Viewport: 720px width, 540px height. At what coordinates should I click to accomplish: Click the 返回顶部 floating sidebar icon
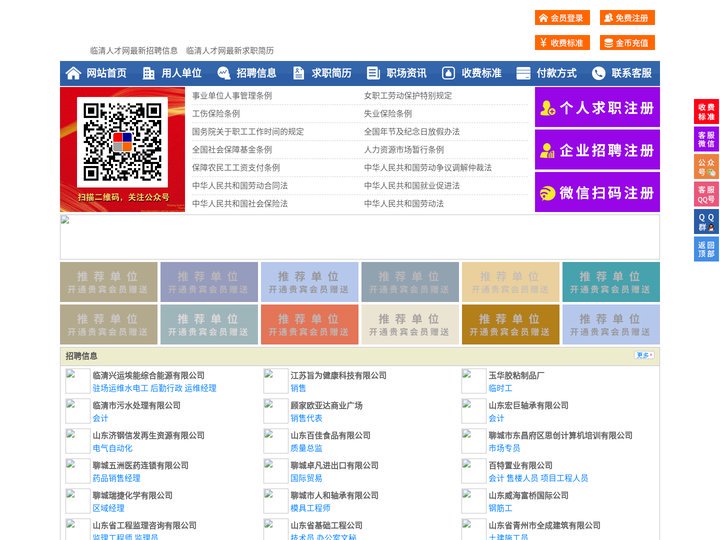(x=706, y=249)
